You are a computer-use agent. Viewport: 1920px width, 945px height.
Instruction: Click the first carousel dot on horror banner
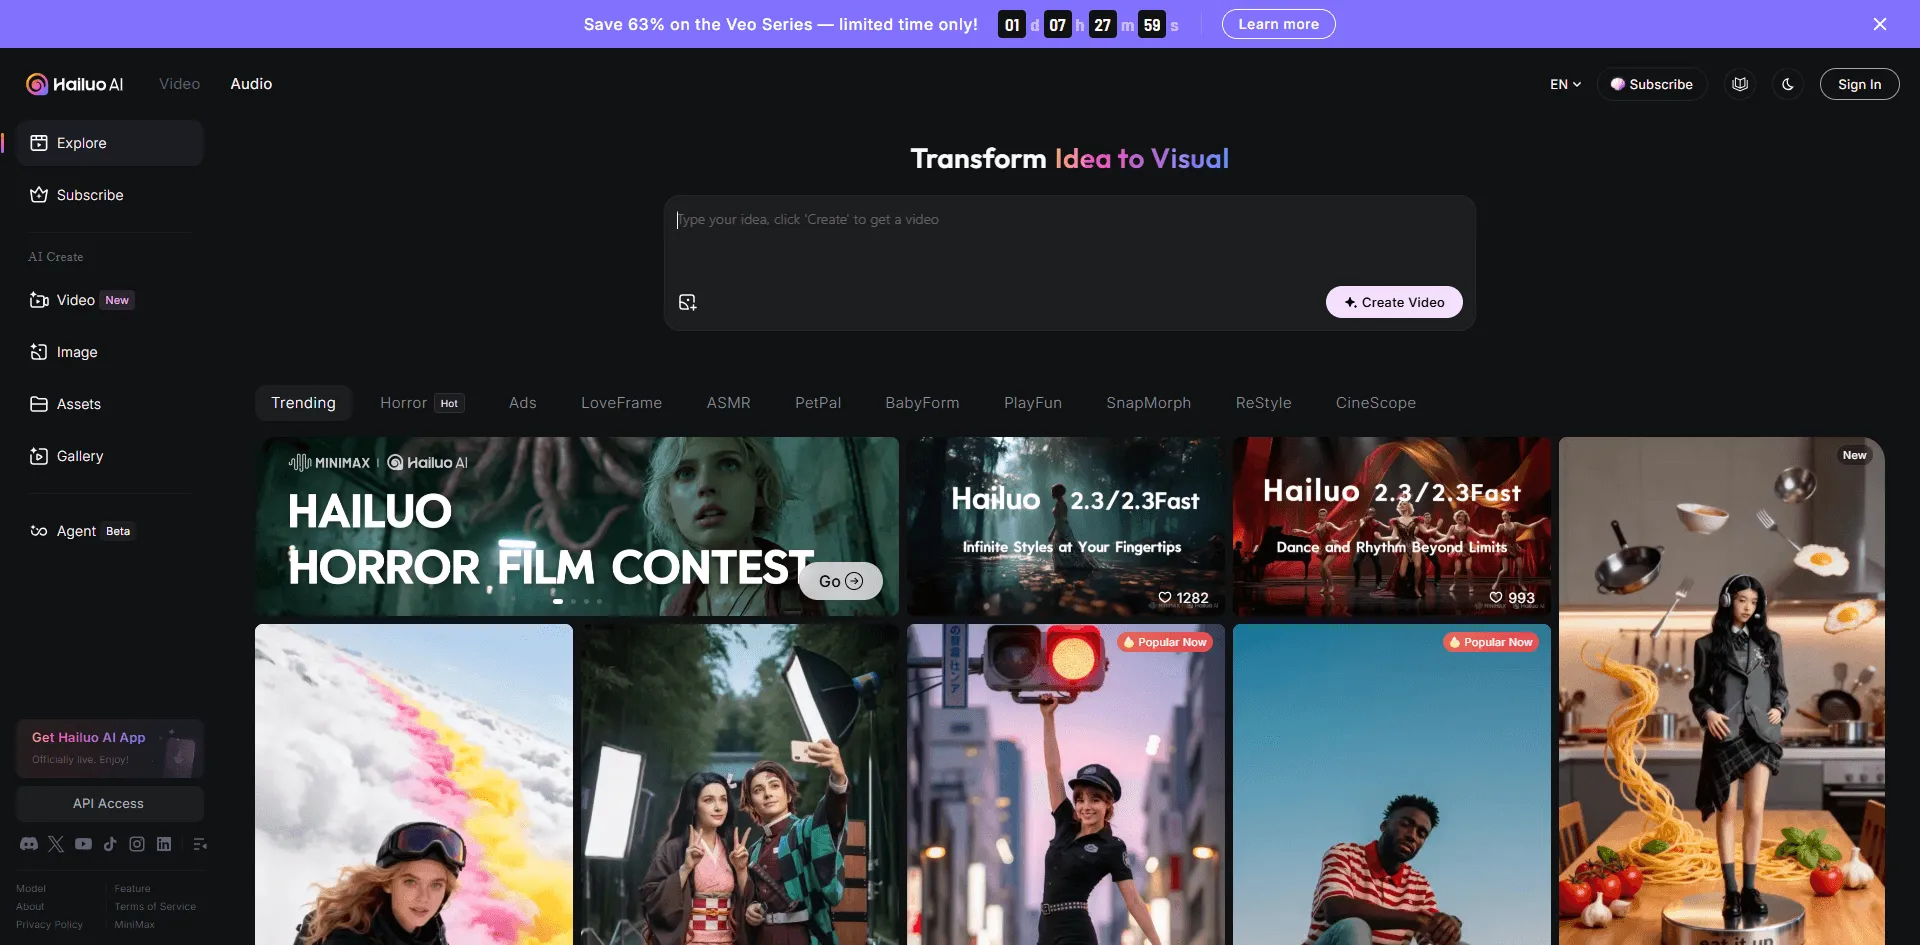558,601
